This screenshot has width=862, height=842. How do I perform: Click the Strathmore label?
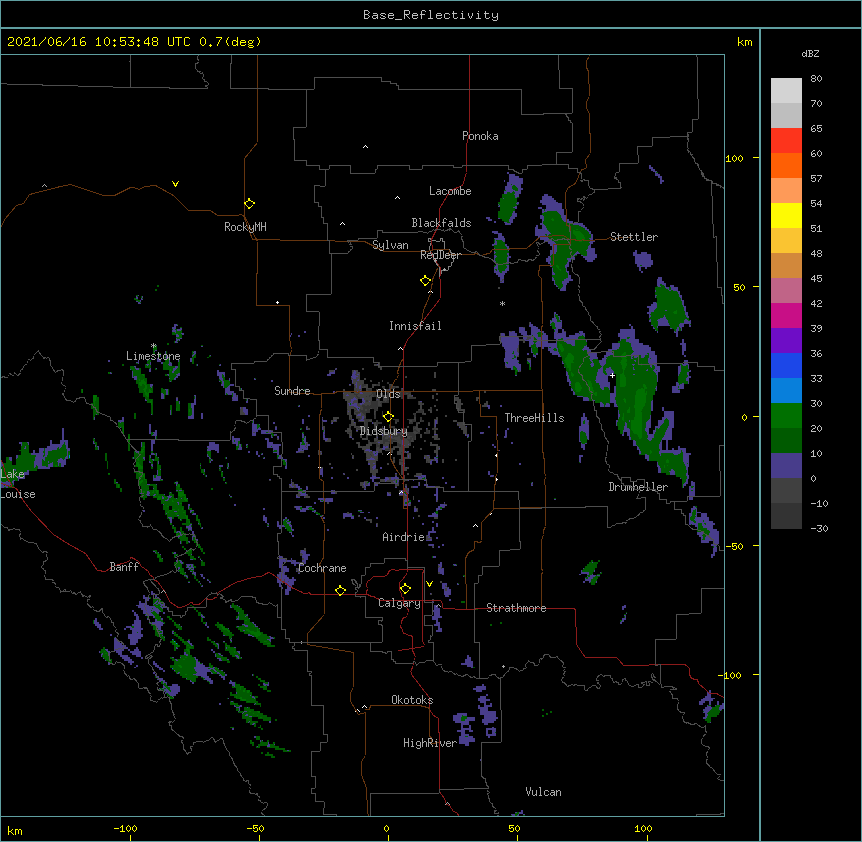(x=516, y=608)
